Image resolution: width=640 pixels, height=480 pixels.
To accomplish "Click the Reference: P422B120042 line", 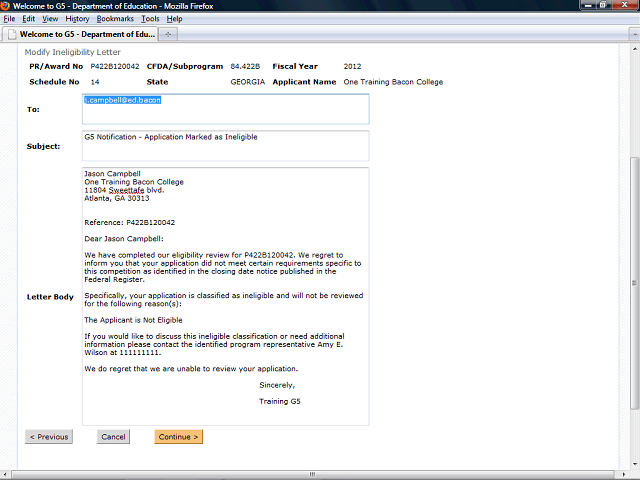I will [129, 222].
